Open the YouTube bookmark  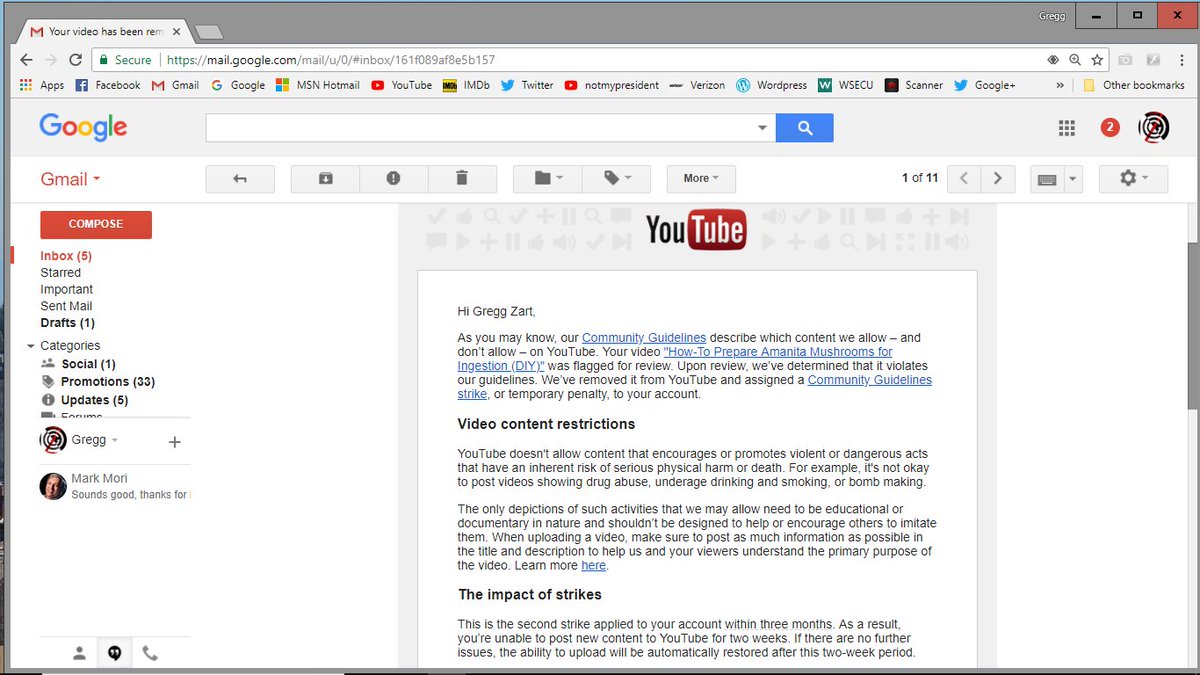tap(402, 85)
